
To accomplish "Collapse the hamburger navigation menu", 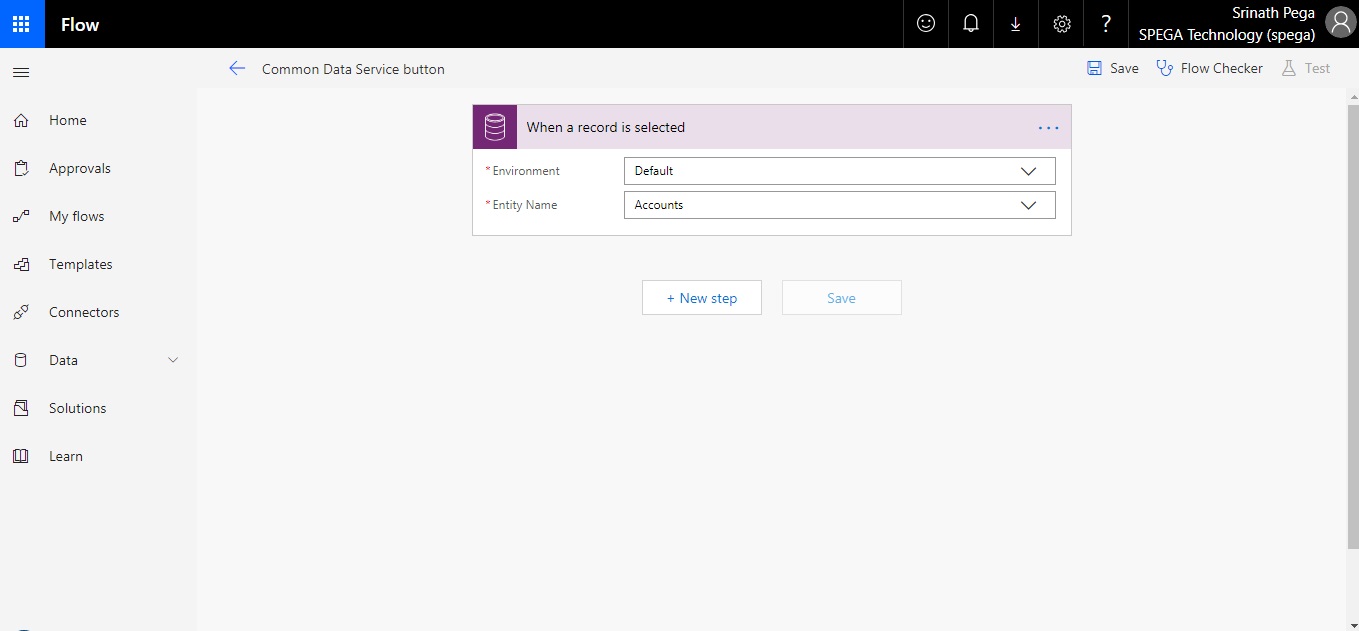I will point(21,72).
